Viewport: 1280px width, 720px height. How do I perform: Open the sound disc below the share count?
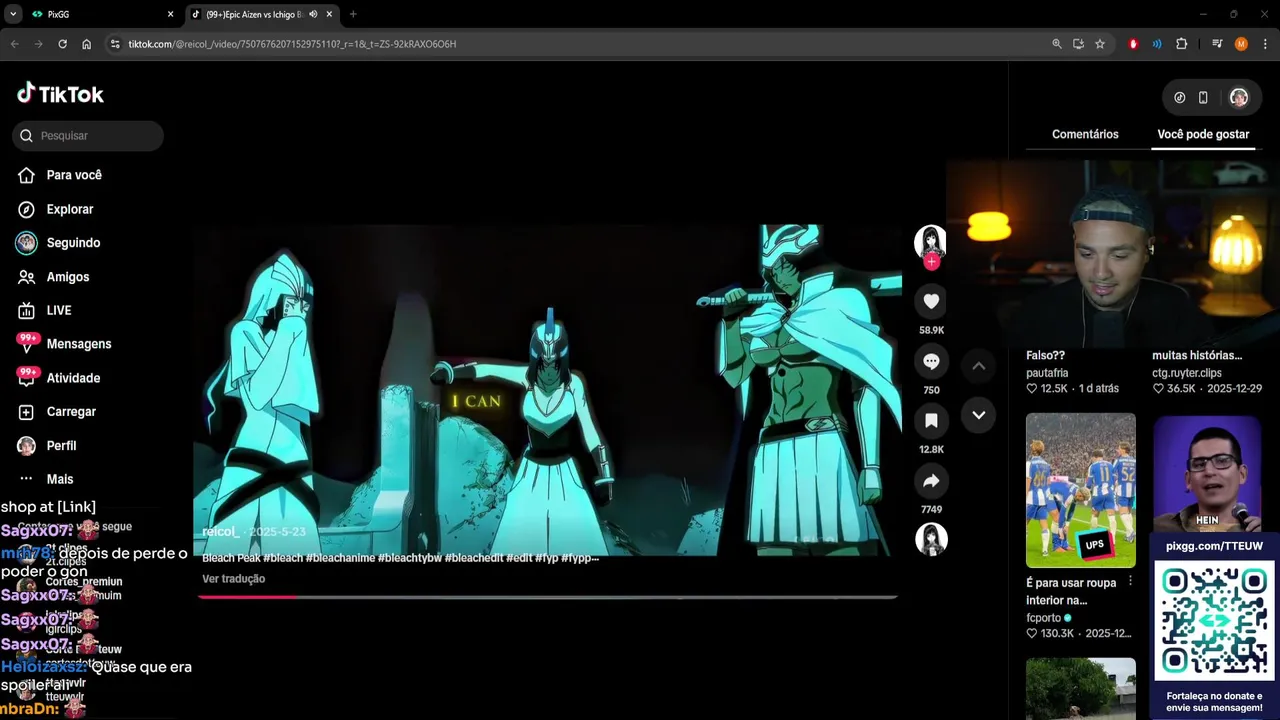click(931, 539)
